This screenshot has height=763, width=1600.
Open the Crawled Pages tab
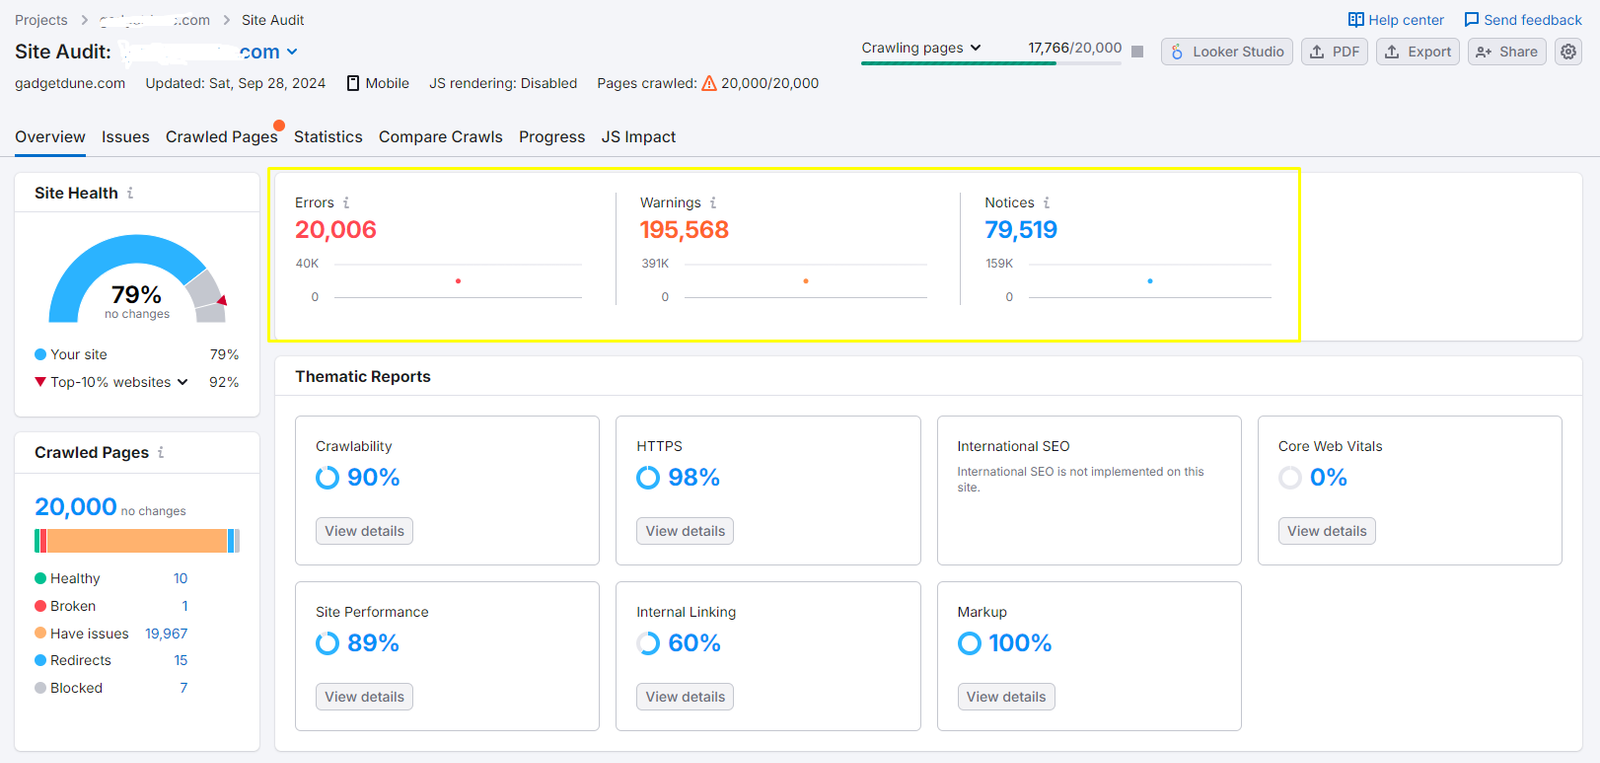[221, 137]
